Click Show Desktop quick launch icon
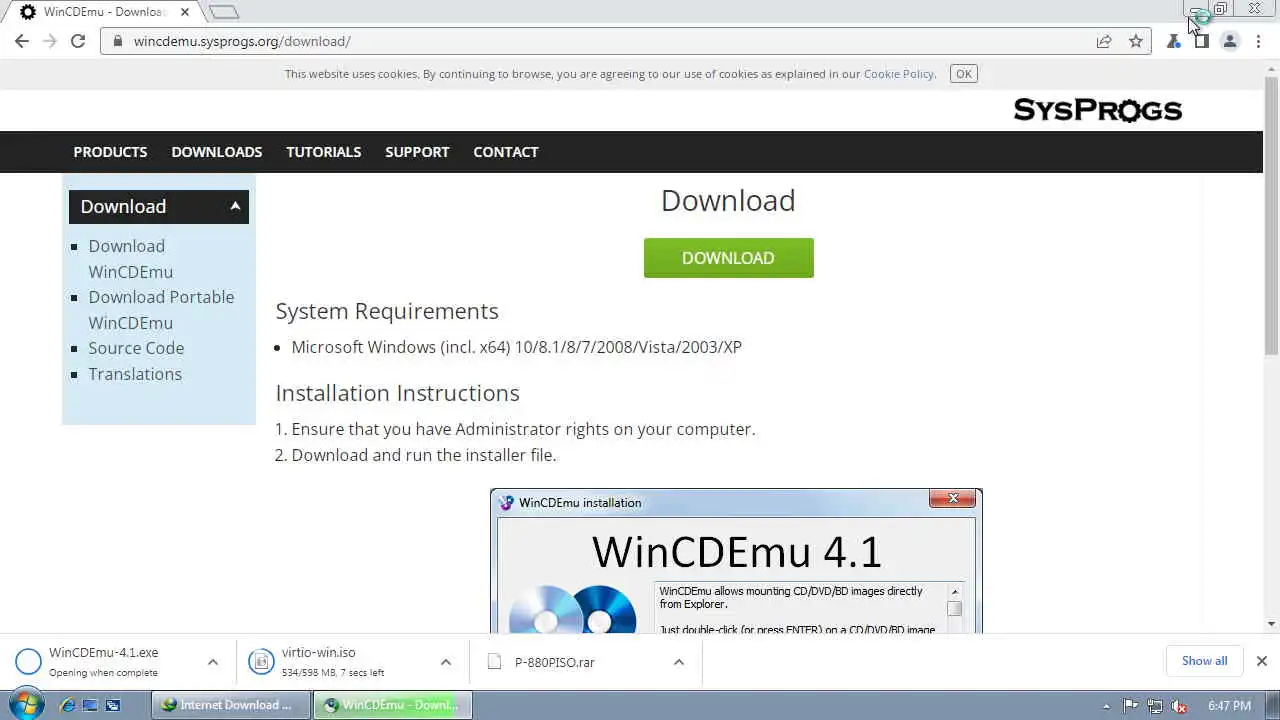 pyautogui.click(x=90, y=705)
